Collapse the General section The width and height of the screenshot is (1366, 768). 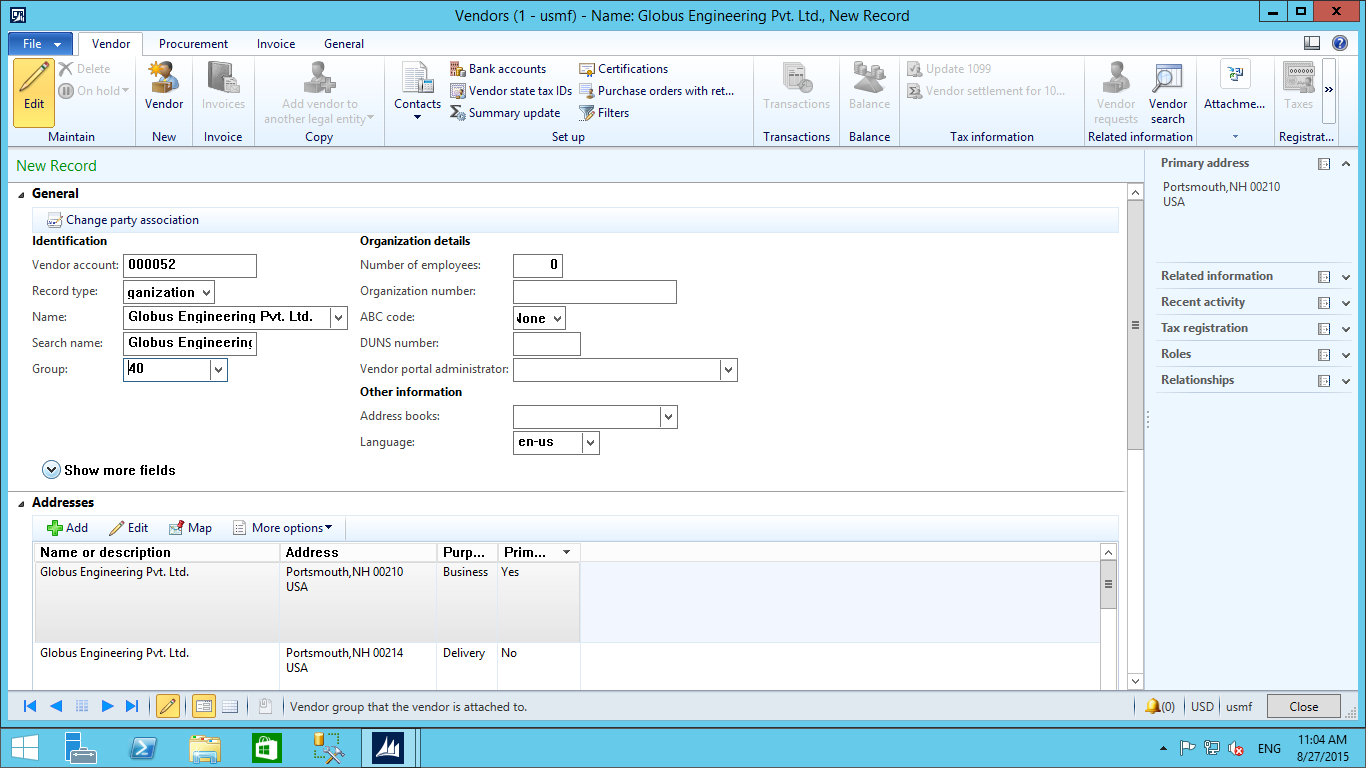[22, 194]
